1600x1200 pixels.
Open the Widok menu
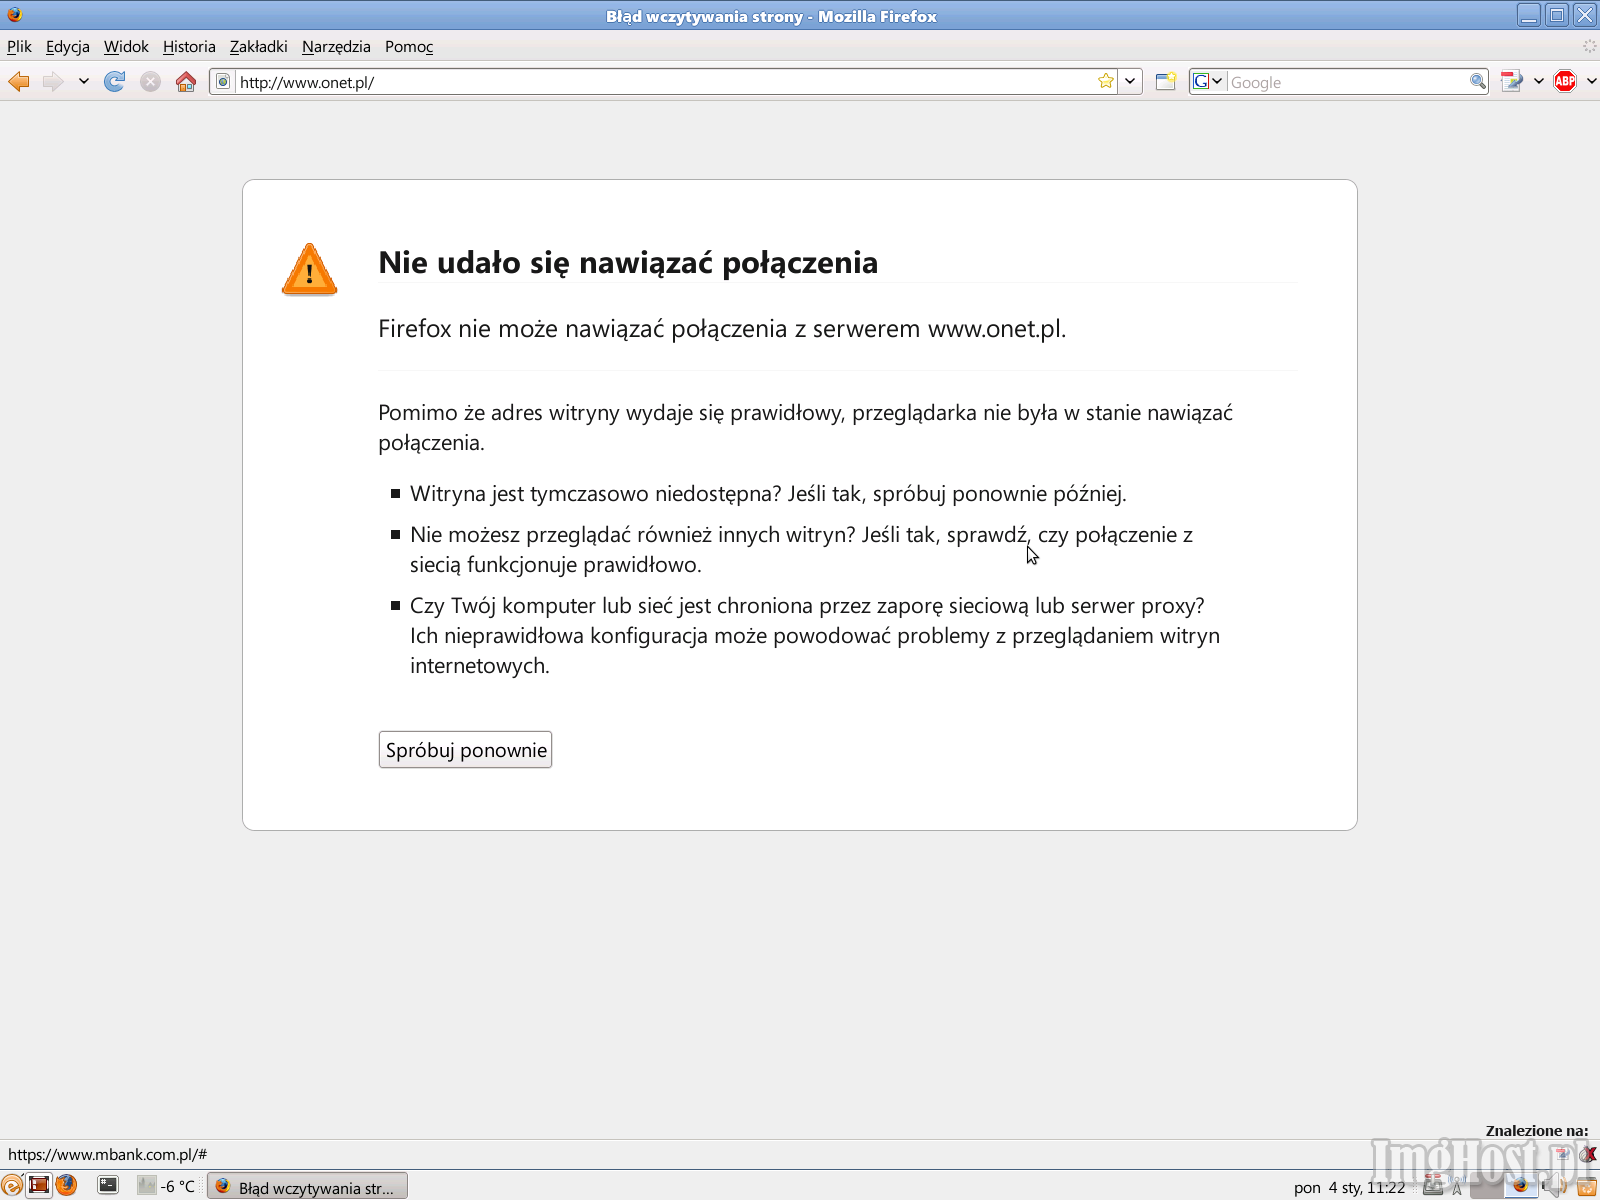[x=126, y=46]
